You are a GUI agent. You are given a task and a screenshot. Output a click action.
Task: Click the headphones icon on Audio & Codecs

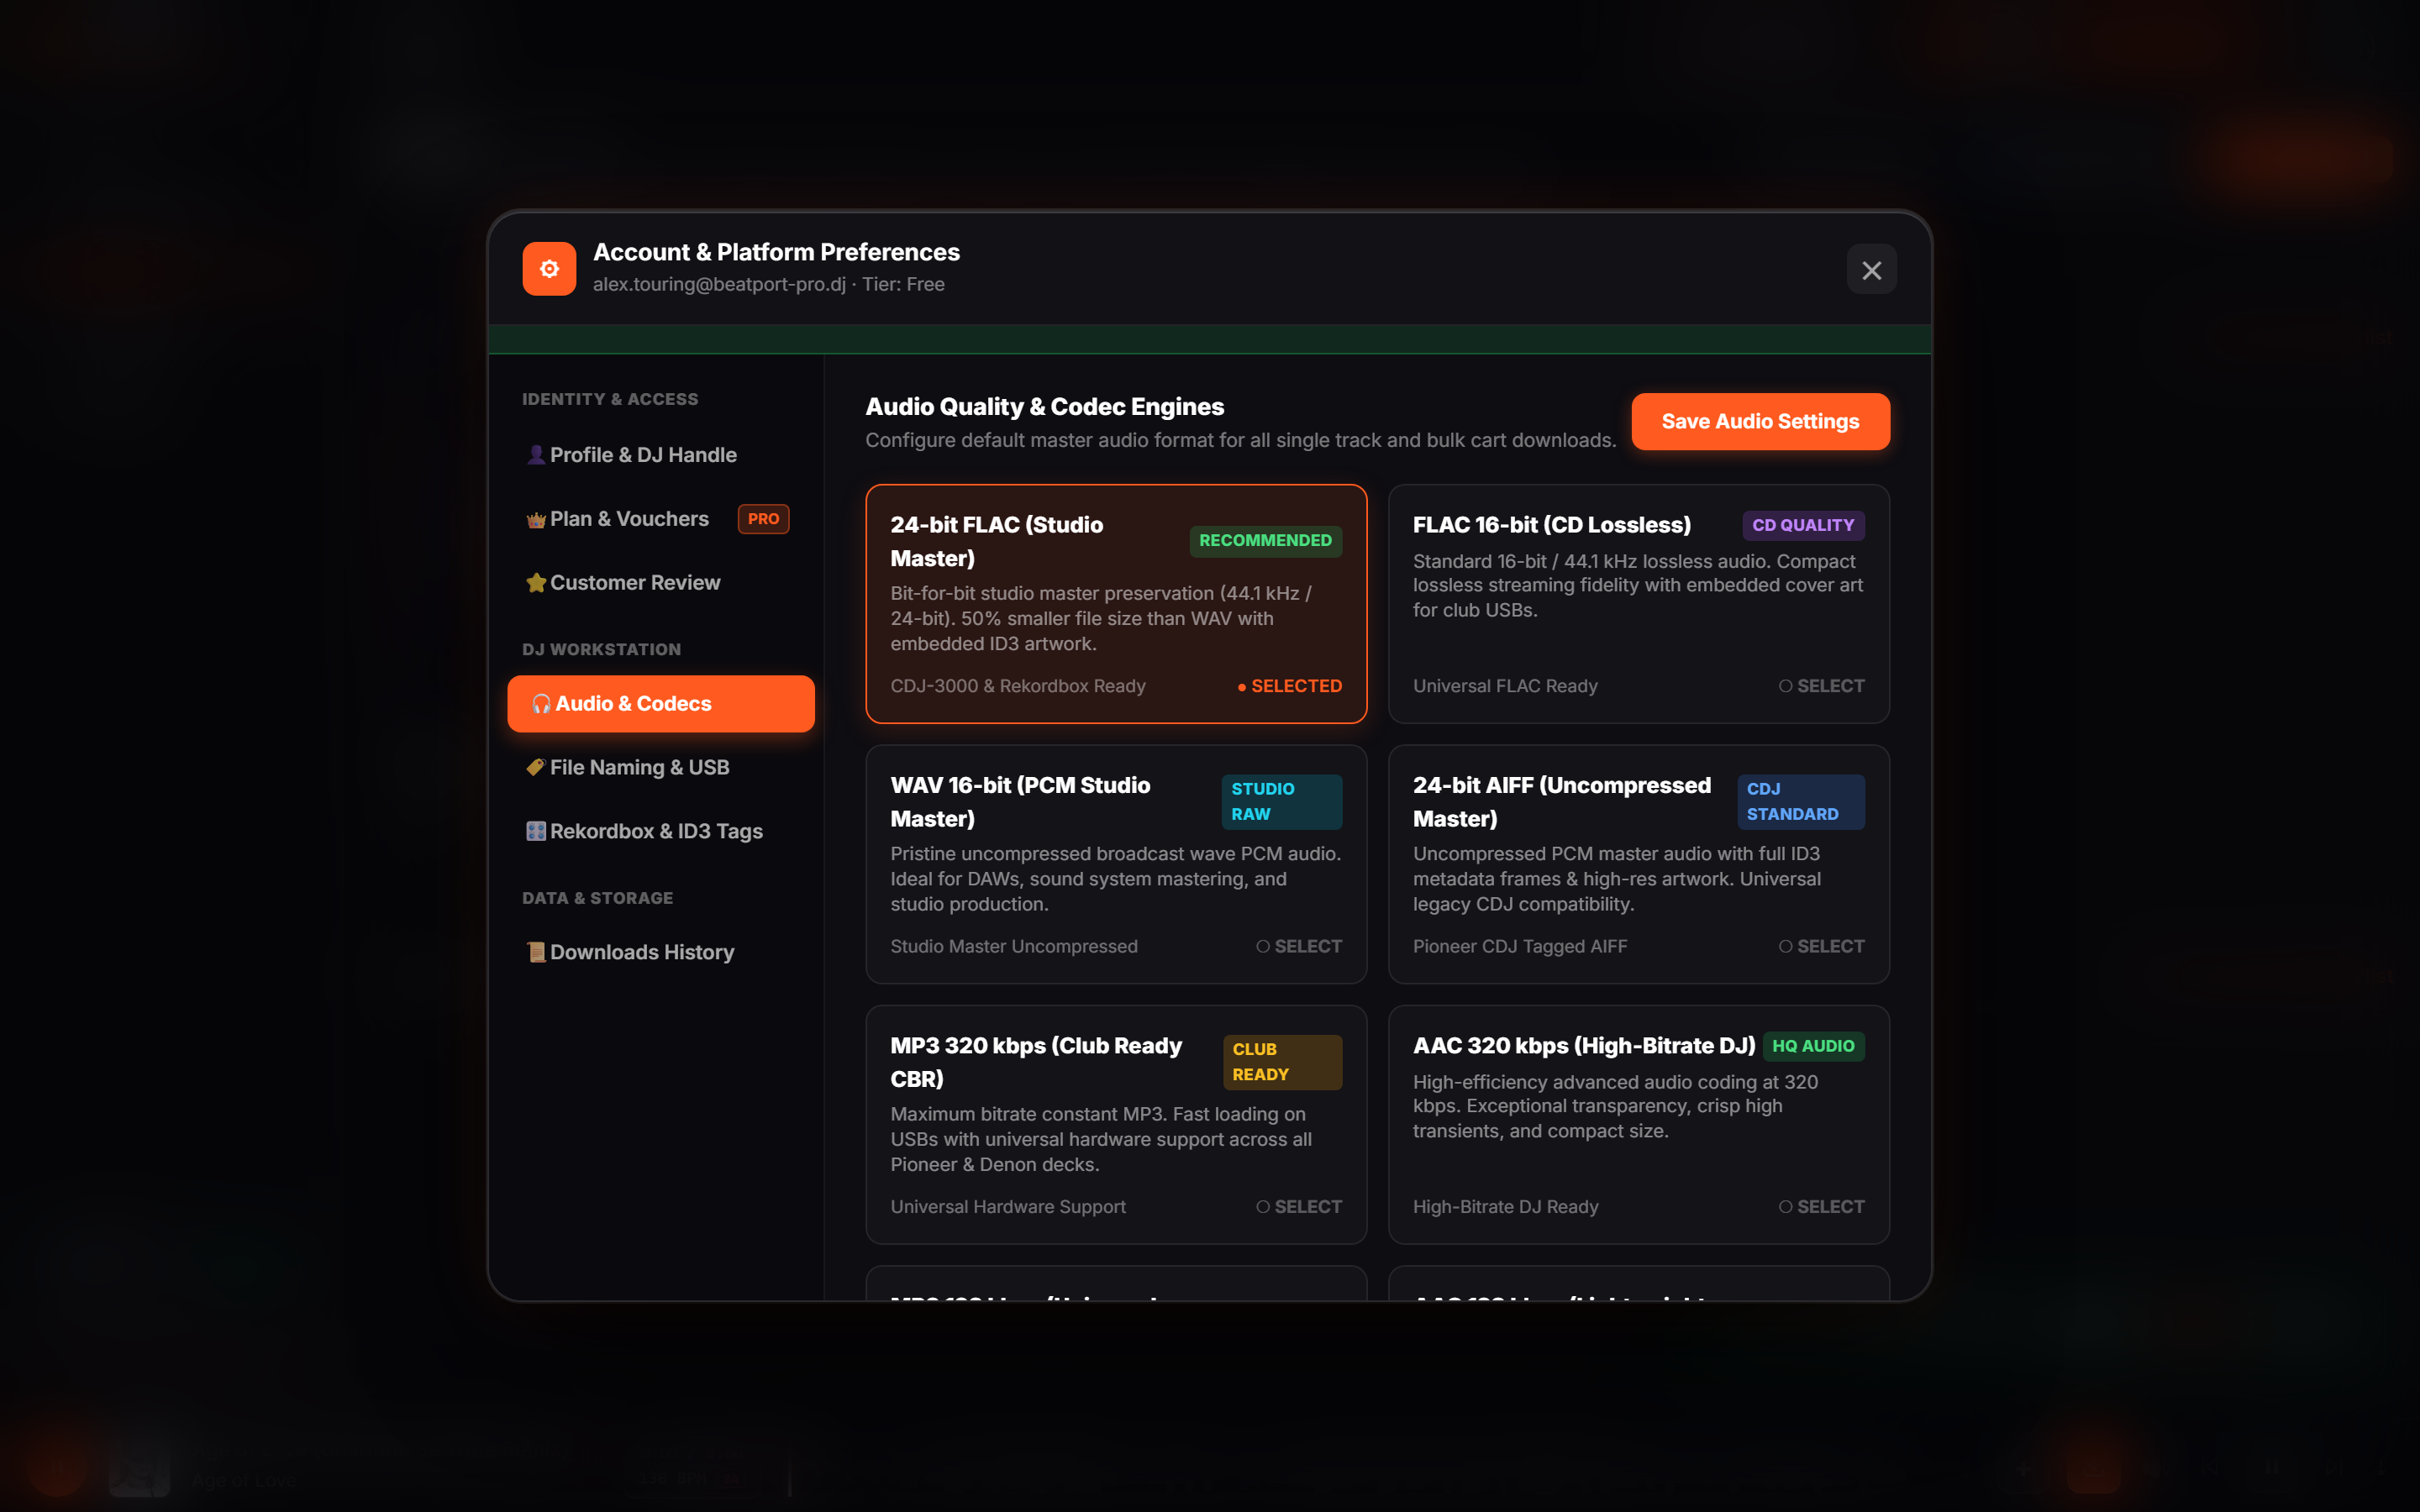point(541,704)
